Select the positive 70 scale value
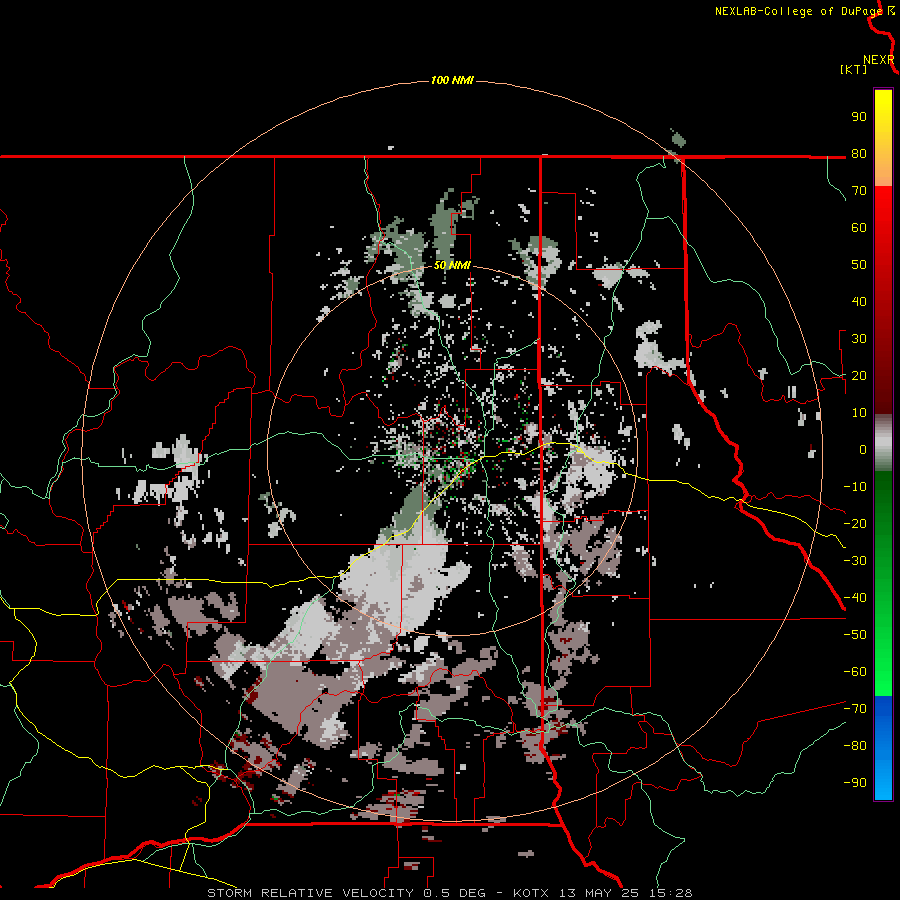The image size is (900, 900). (859, 191)
